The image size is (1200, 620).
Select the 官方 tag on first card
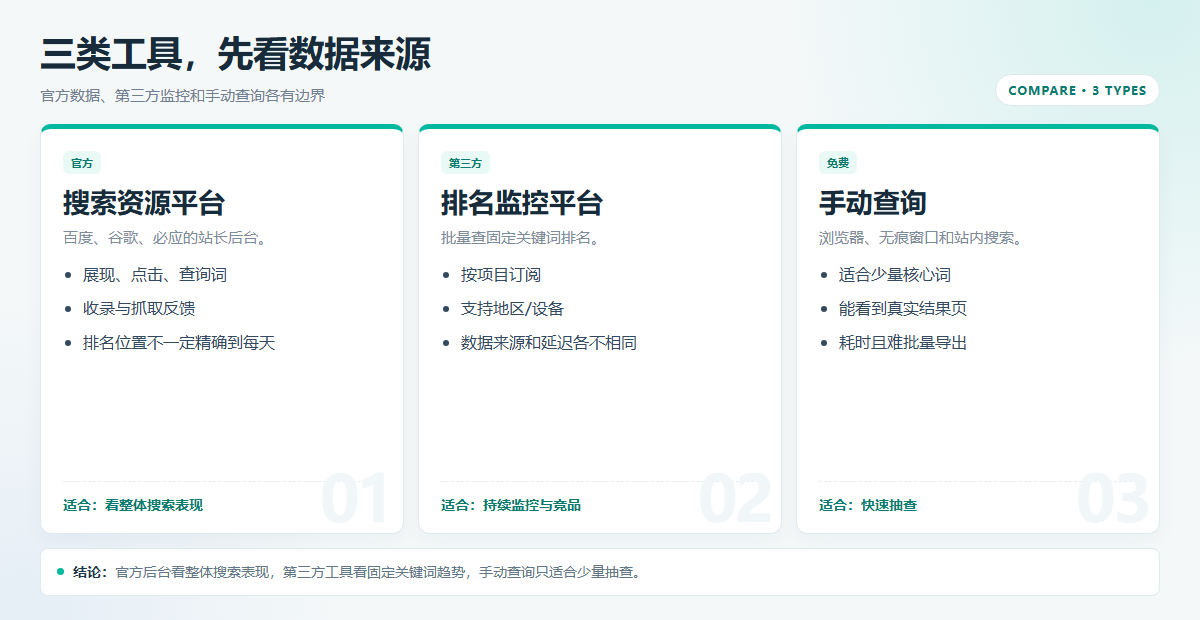coord(82,163)
